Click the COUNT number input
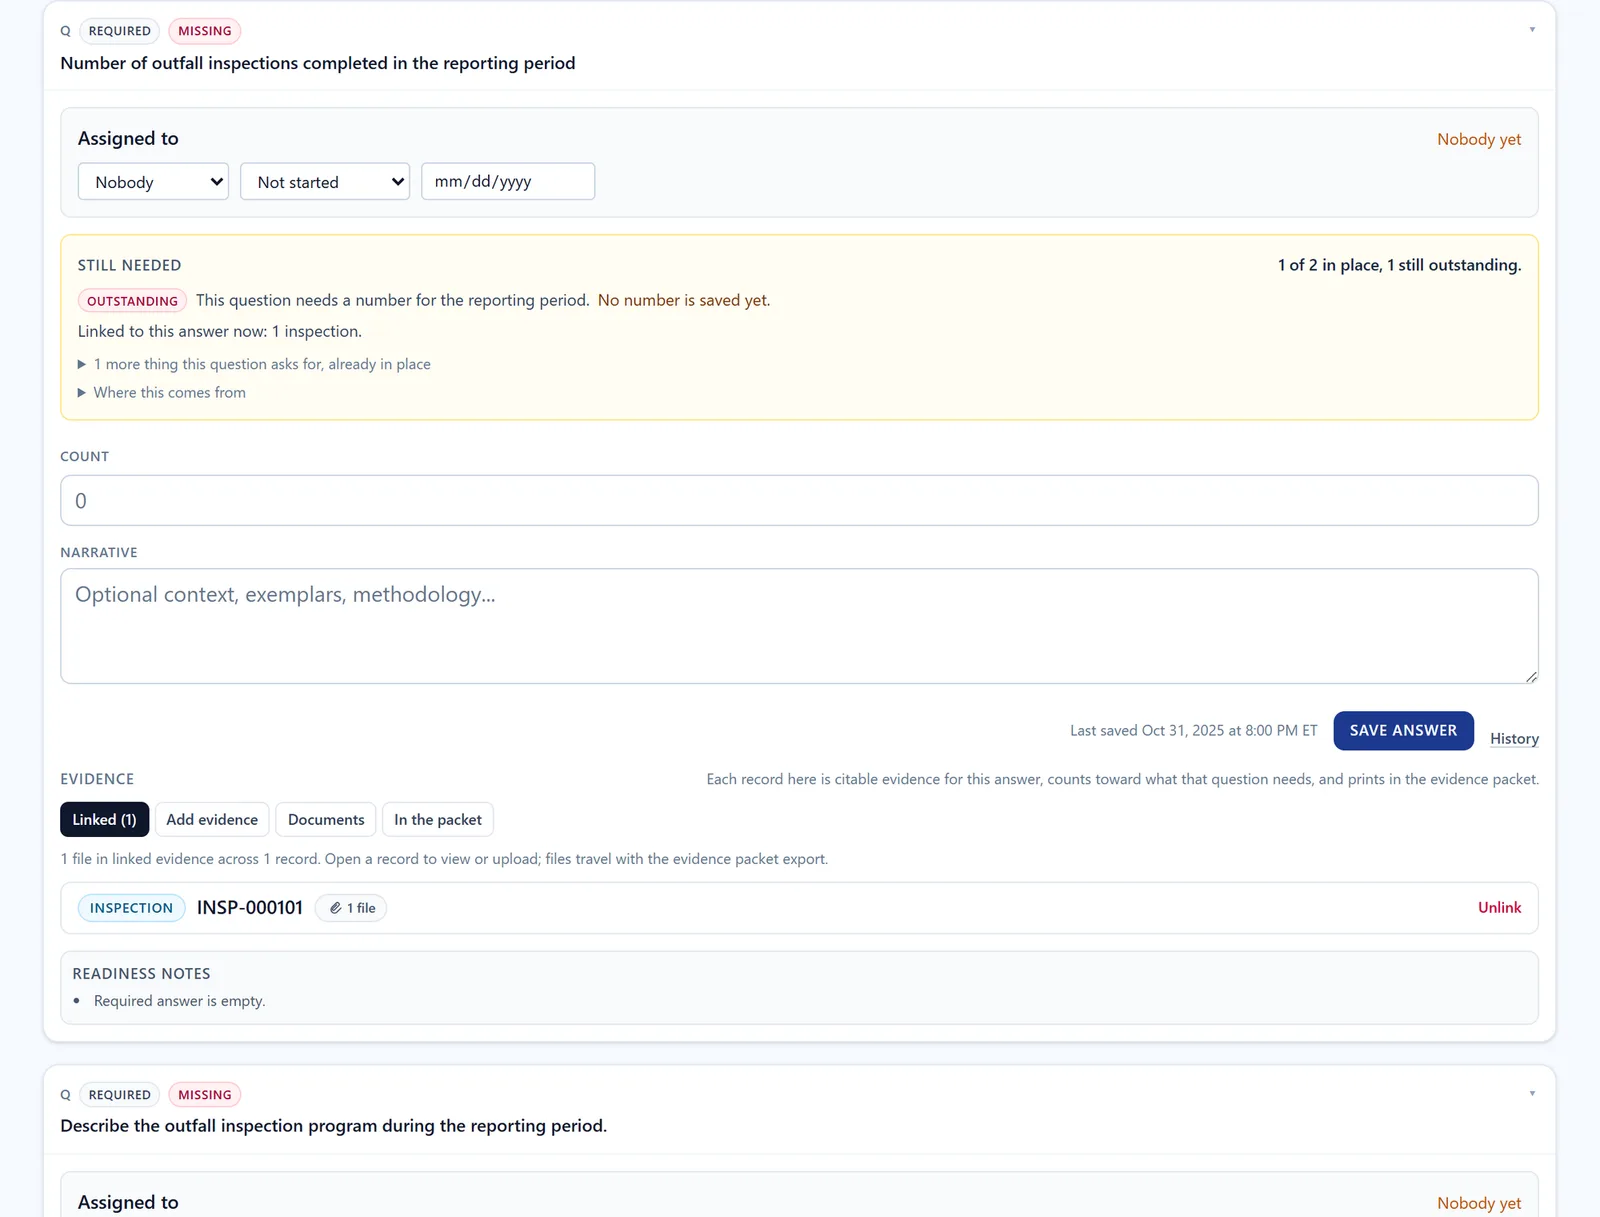 (799, 500)
